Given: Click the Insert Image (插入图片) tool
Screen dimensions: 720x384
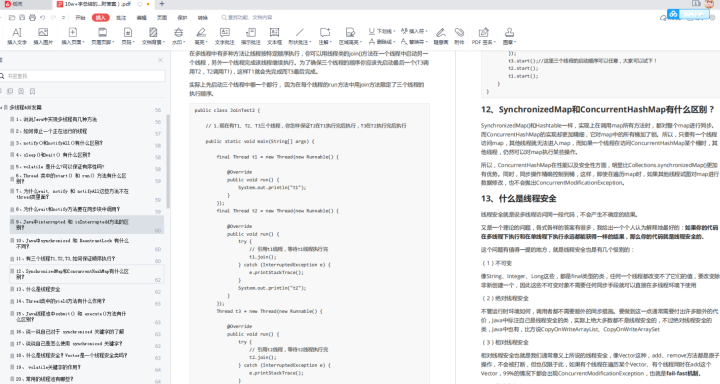Looking at the screenshot, I should click(x=43, y=36).
